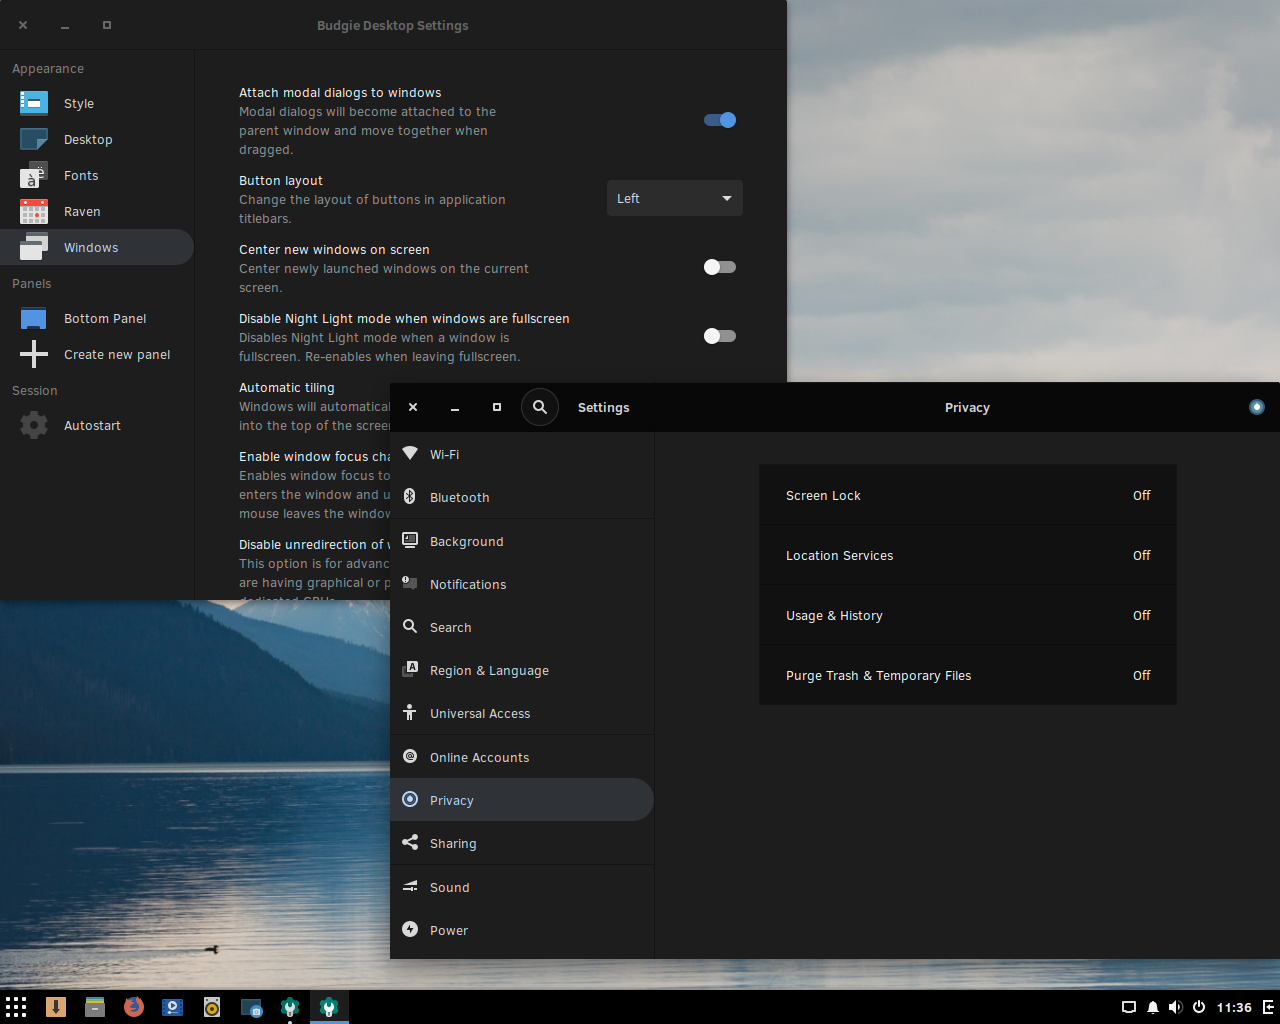Open Fonts section in Budgie settings
Screen dimensions: 1280x1024
[97, 175]
